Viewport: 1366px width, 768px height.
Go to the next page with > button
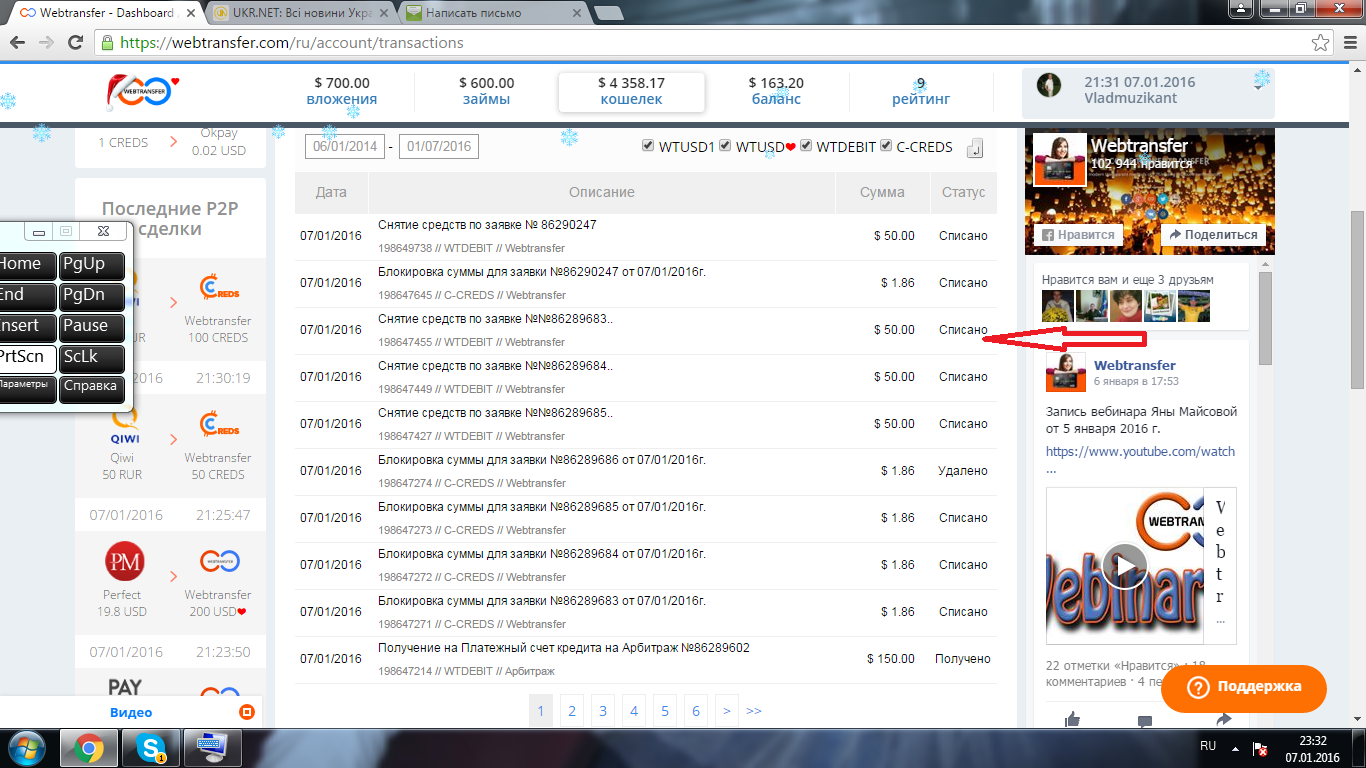726,711
